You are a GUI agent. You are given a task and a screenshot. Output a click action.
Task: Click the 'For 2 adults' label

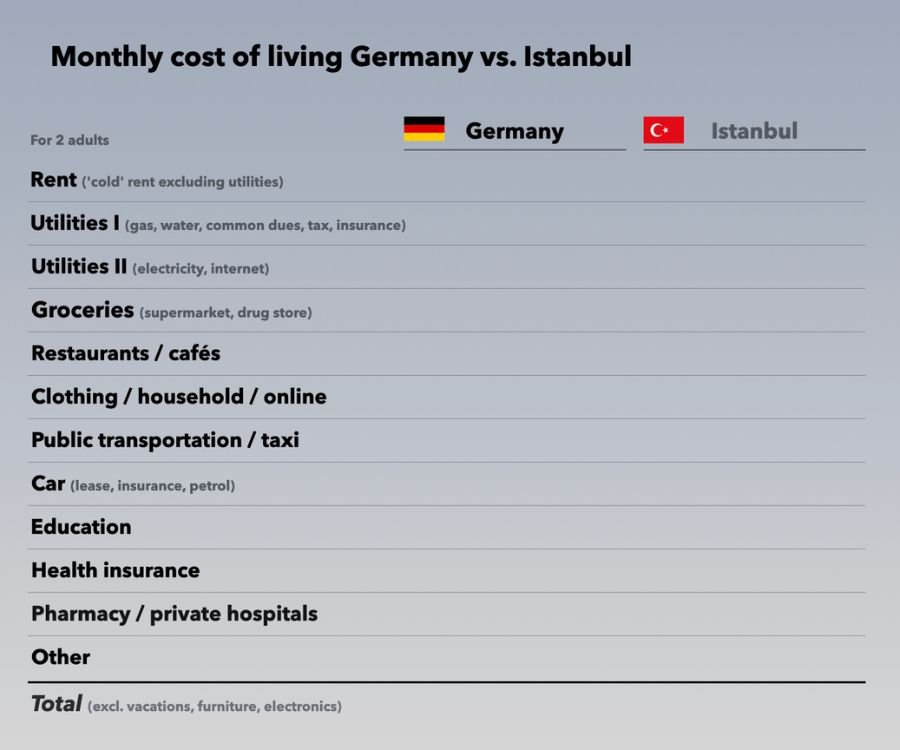click(x=69, y=140)
